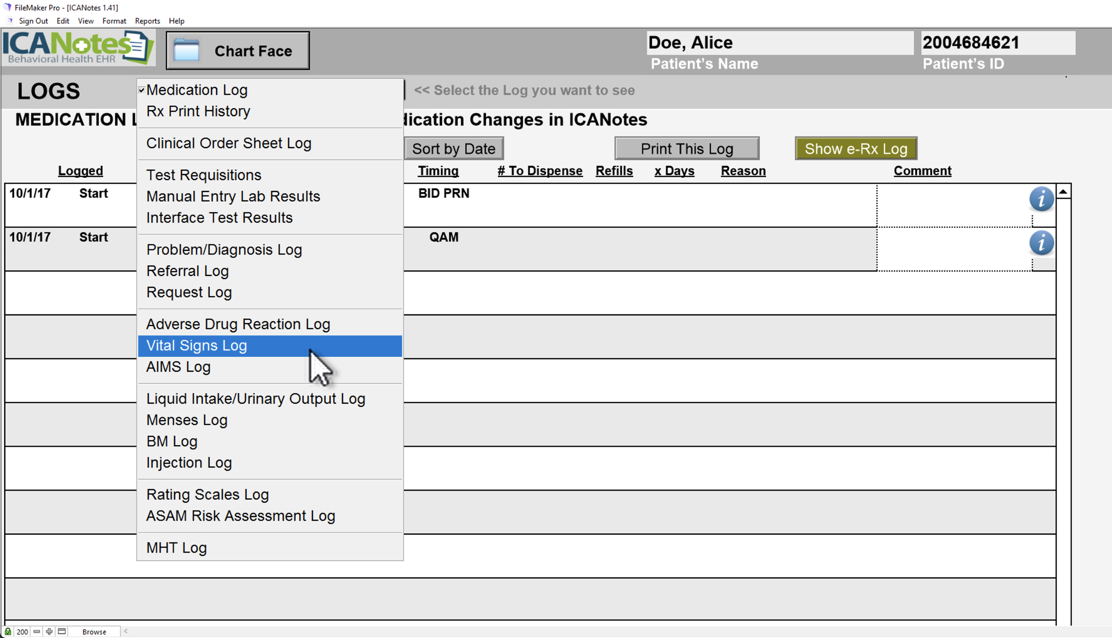Open the Reports menu in menu bar
The width and height of the screenshot is (1112, 638).
(x=147, y=21)
